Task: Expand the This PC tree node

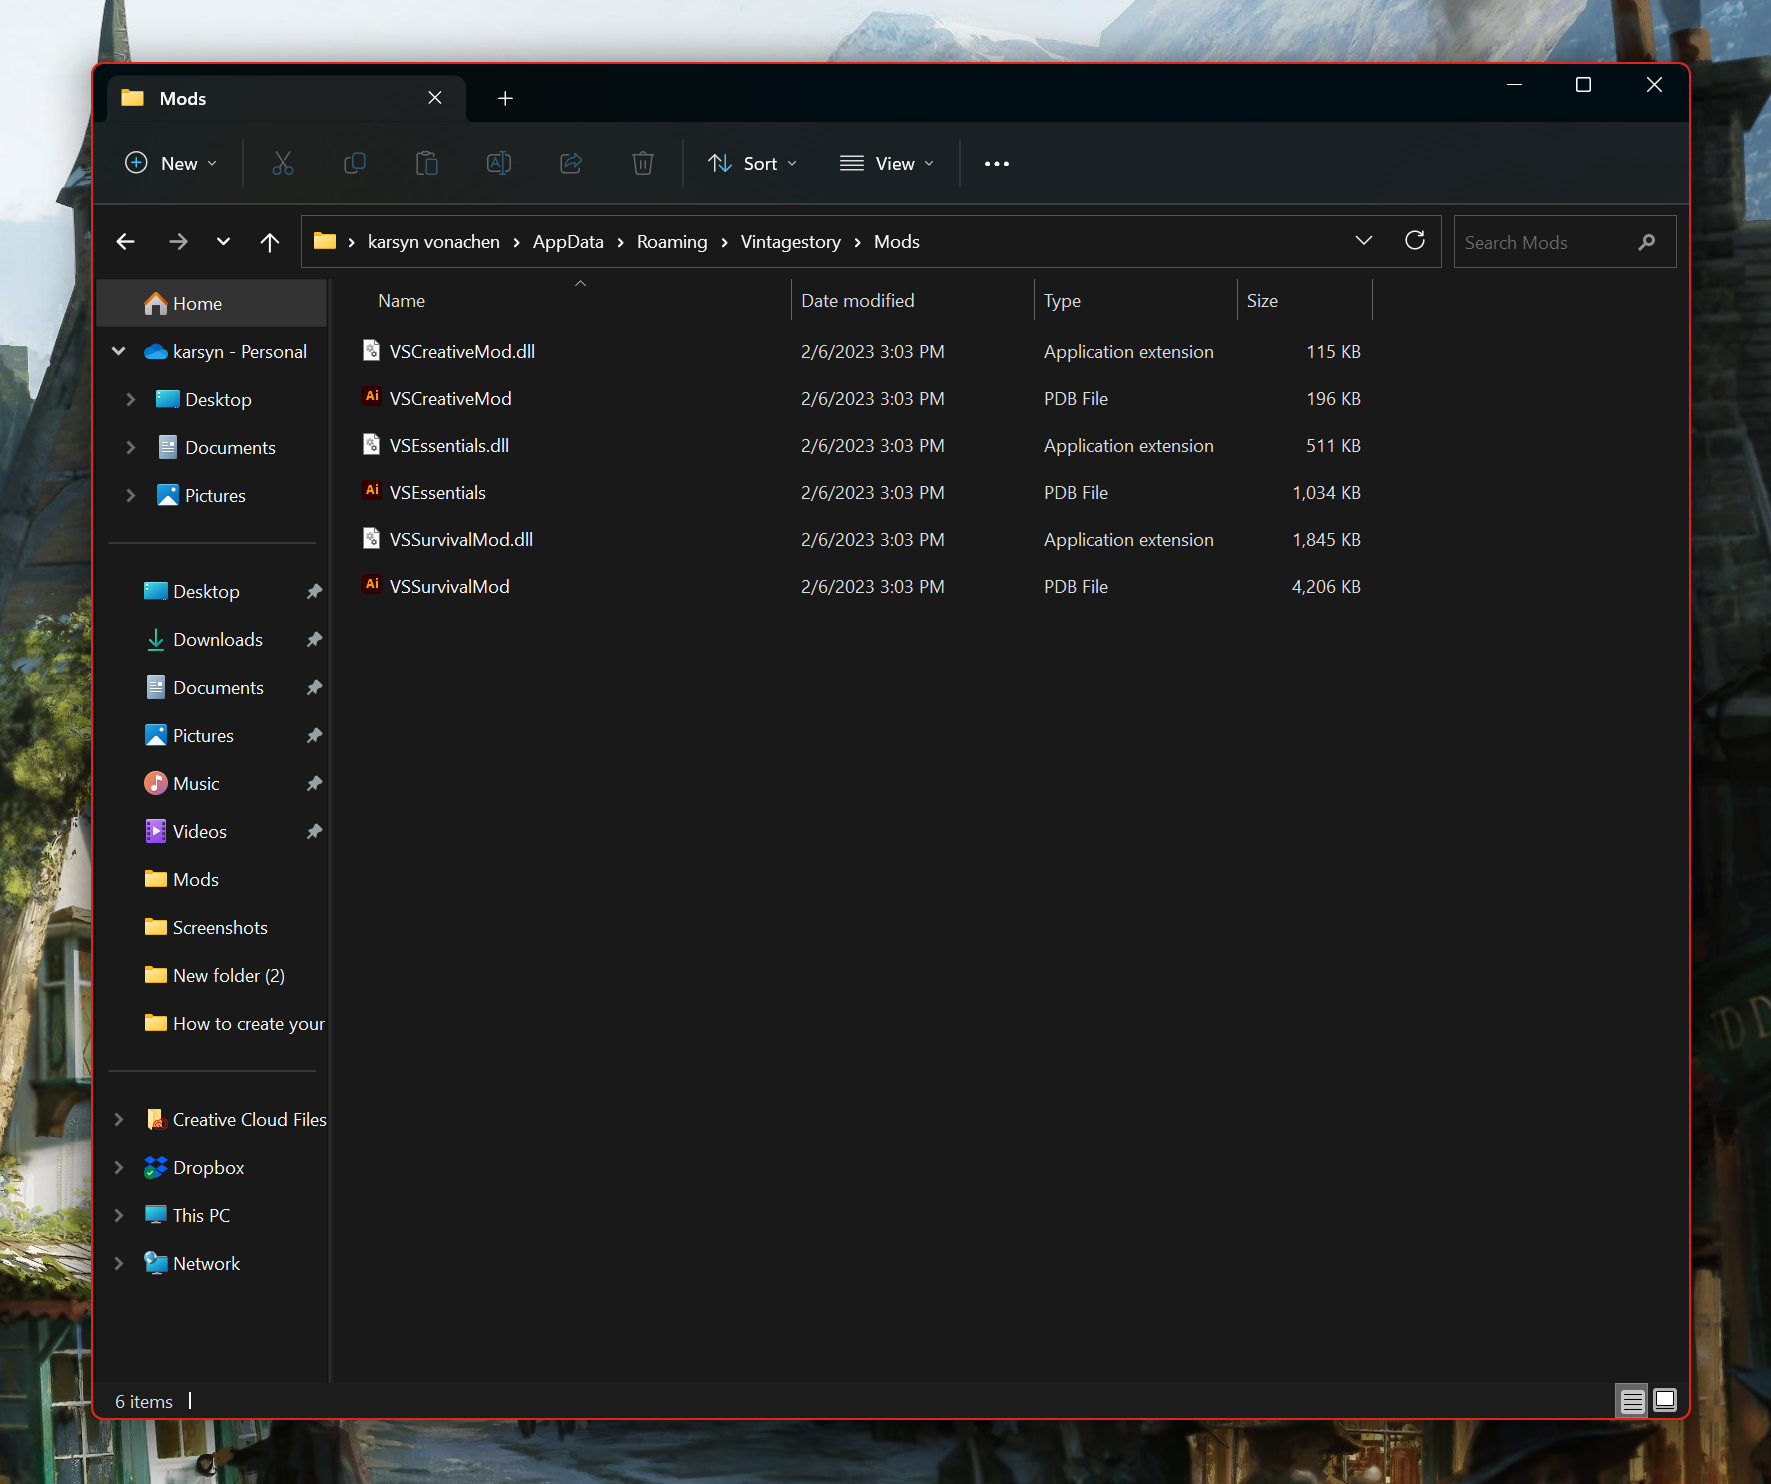Action: pos(119,1215)
